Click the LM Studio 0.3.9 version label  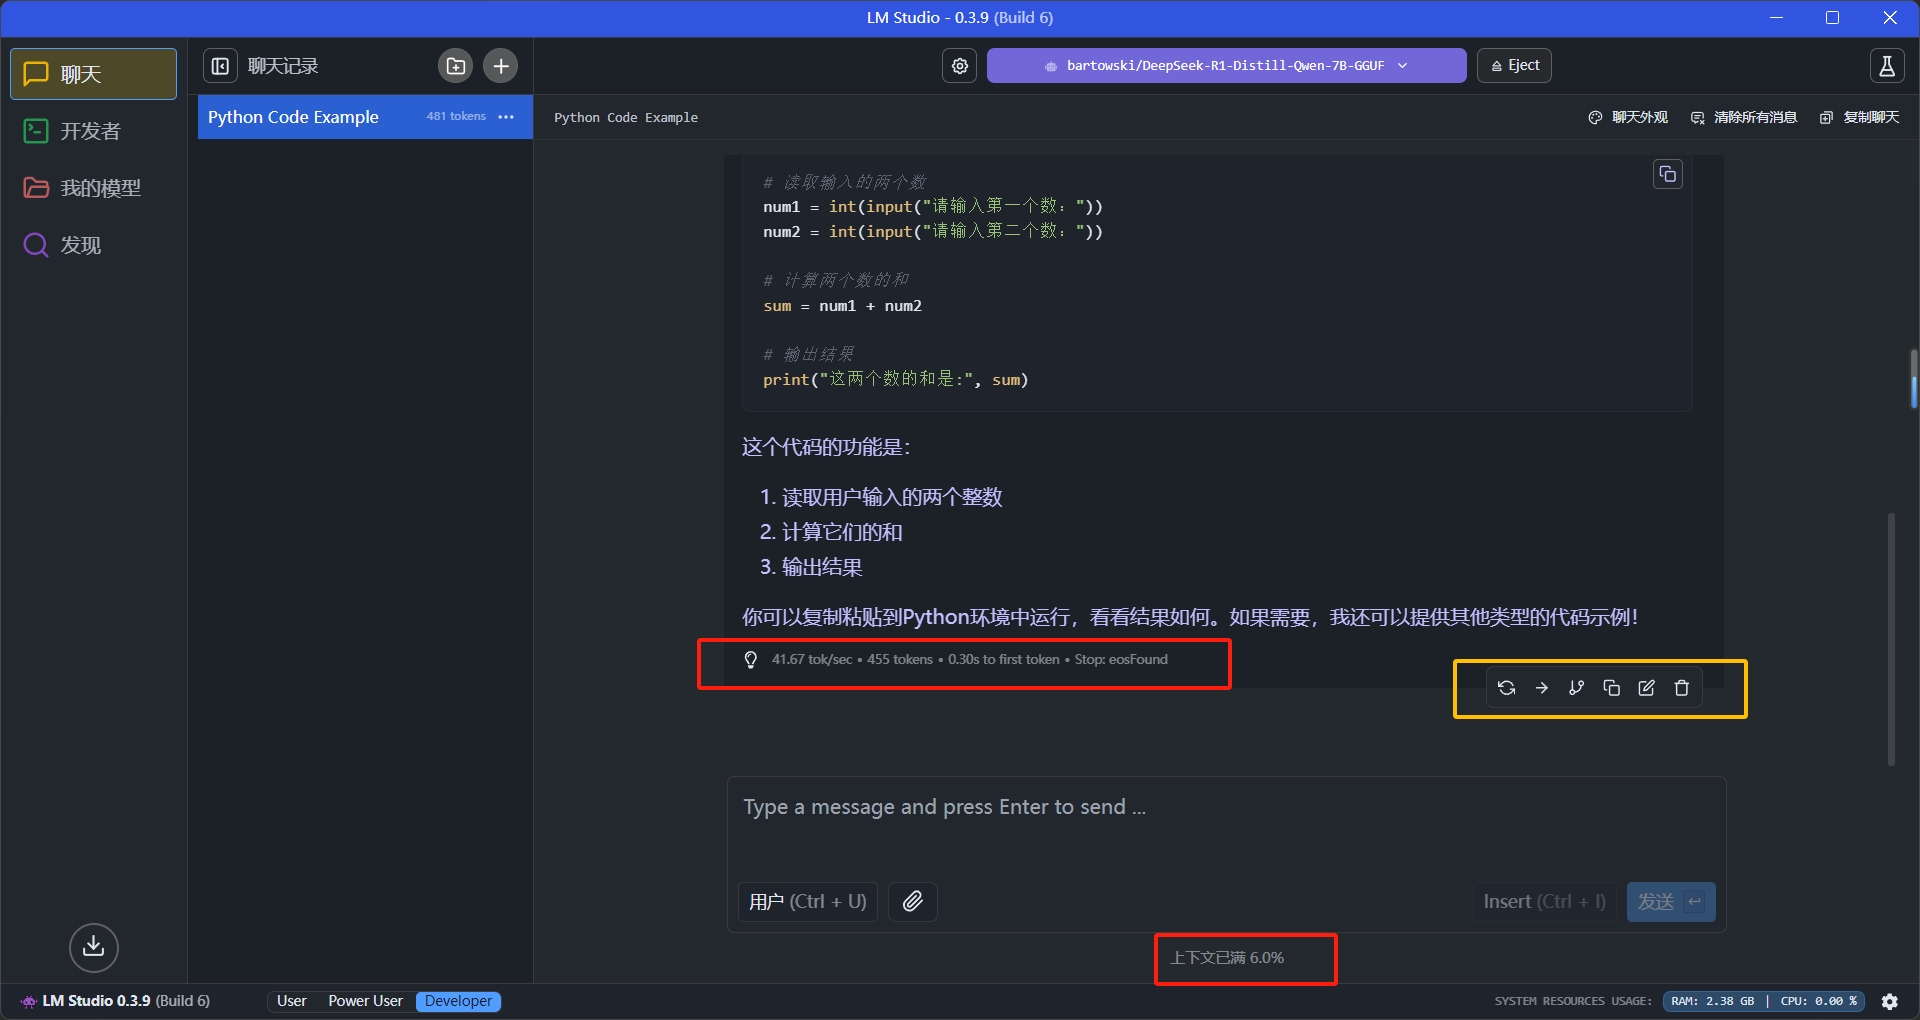(126, 1001)
